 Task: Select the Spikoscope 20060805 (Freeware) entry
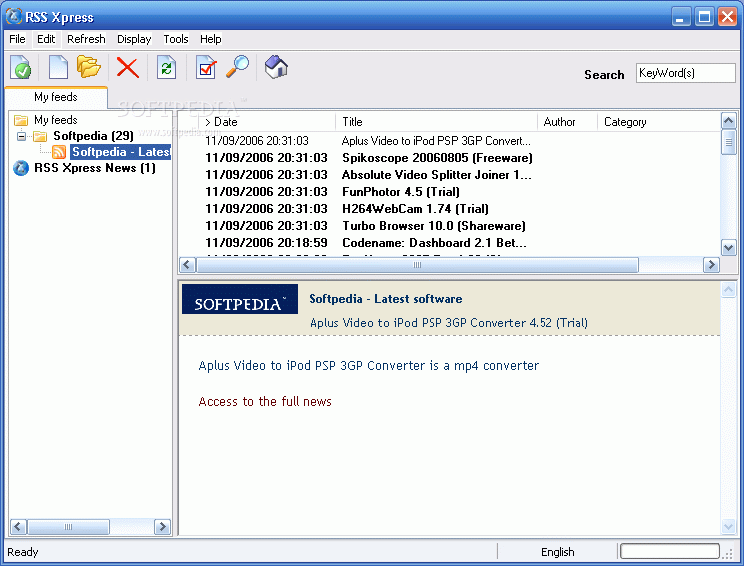coord(437,158)
